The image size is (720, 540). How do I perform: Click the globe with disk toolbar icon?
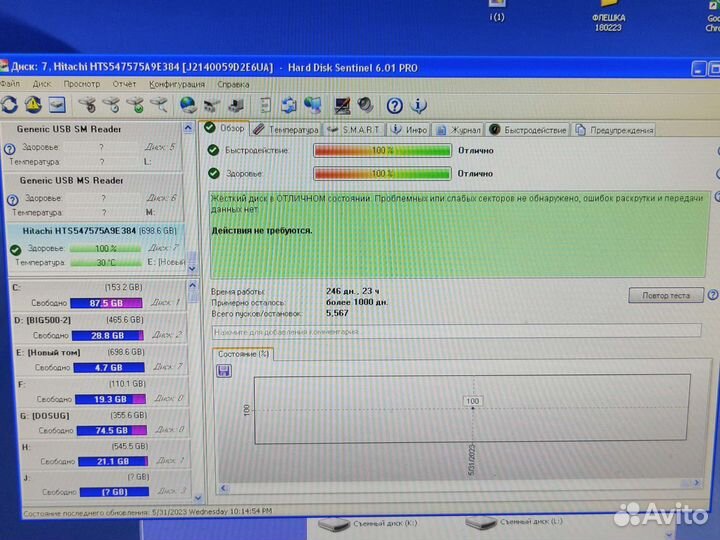coord(188,106)
